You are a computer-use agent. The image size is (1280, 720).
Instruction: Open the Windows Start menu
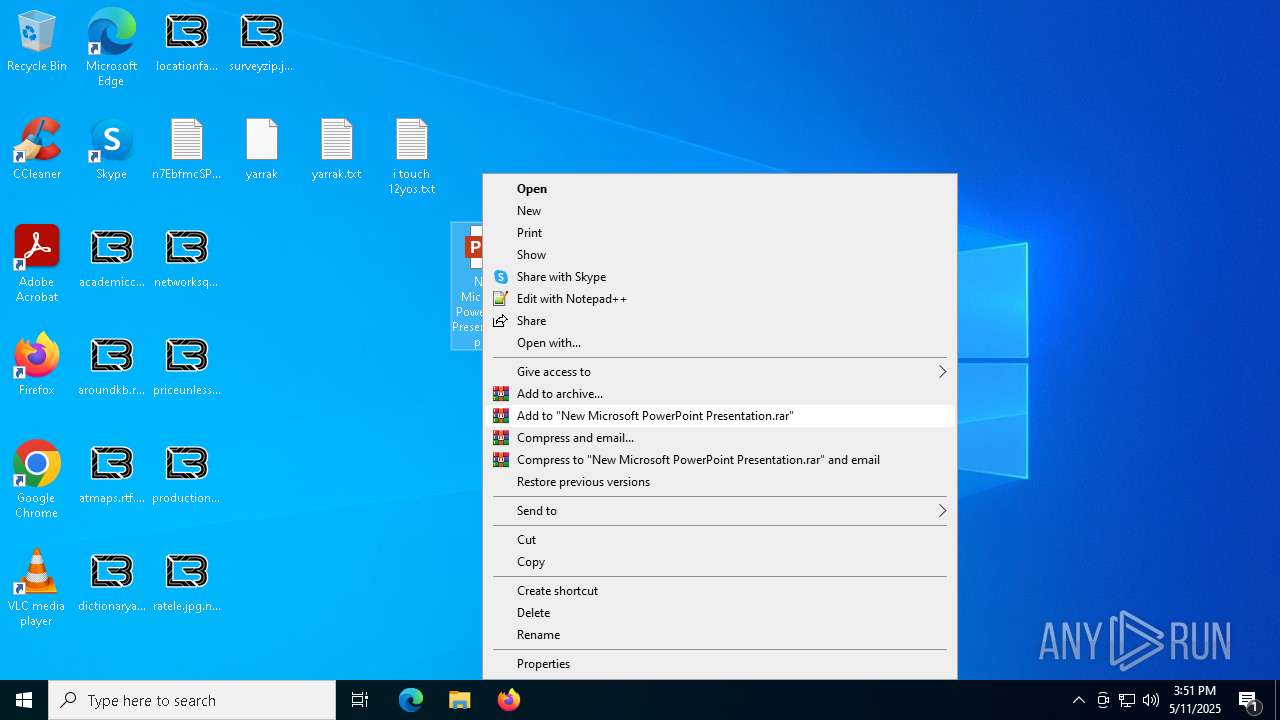[x=24, y=700]
